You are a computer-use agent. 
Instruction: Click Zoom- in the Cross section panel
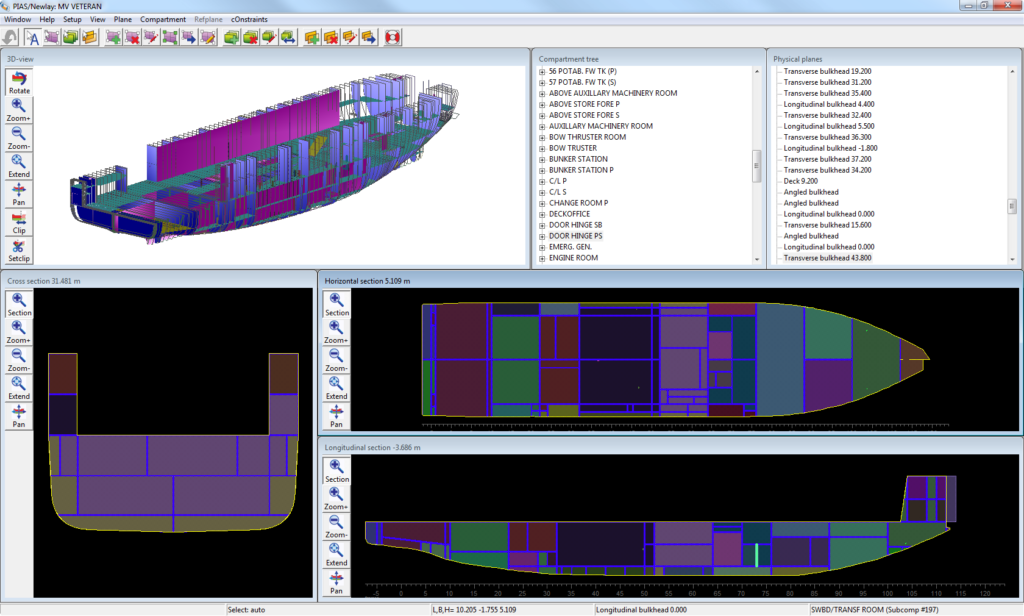pyautogui.click(x=19, y=361)
